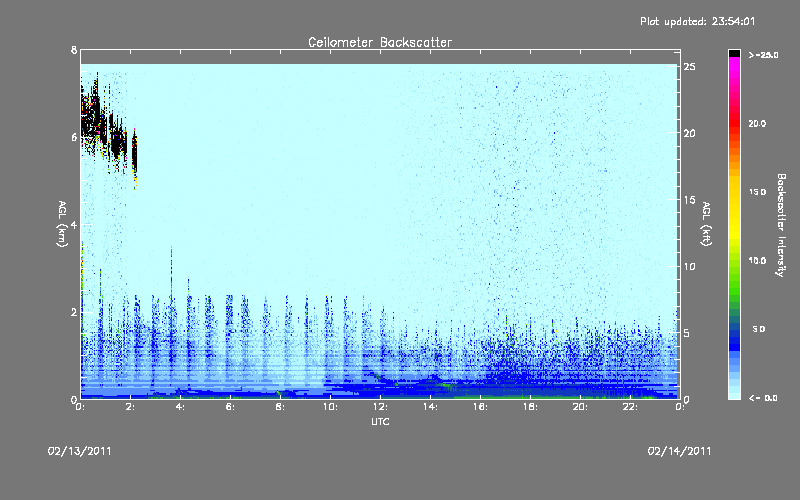Click the "25" tick on the kft axis

click(690, 67)
